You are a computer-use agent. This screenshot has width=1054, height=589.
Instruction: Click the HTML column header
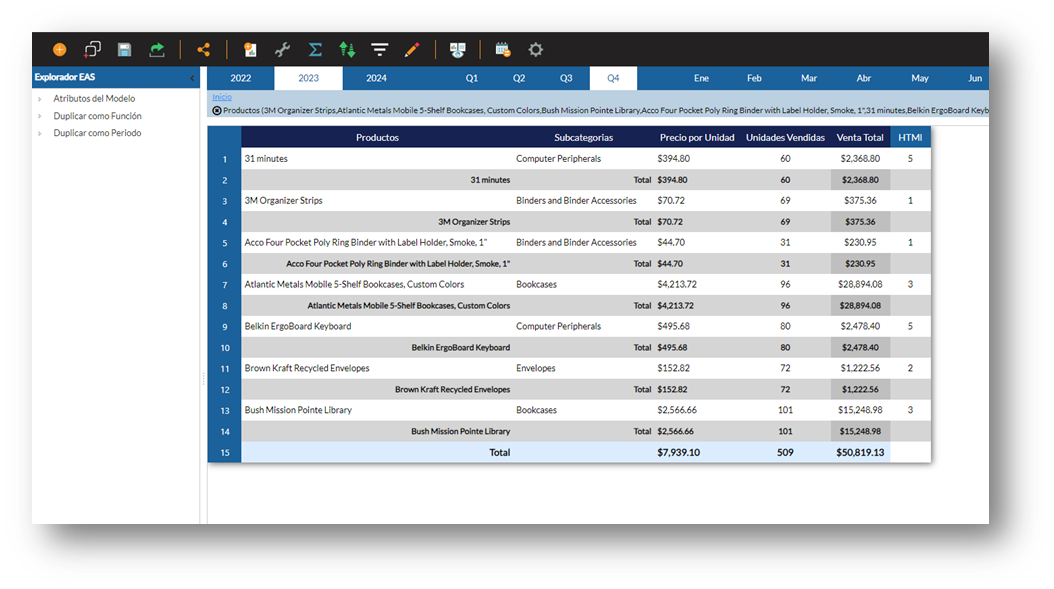click(x=910, y=137)
